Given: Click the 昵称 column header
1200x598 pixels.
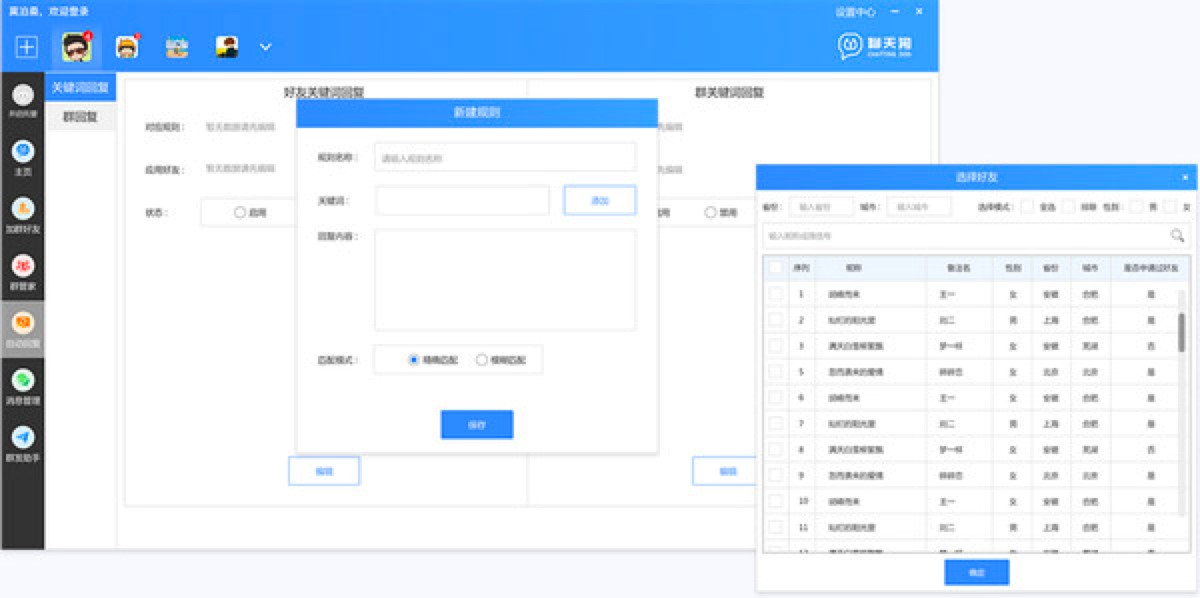Looking at the screenshot, I should (853, 268).
